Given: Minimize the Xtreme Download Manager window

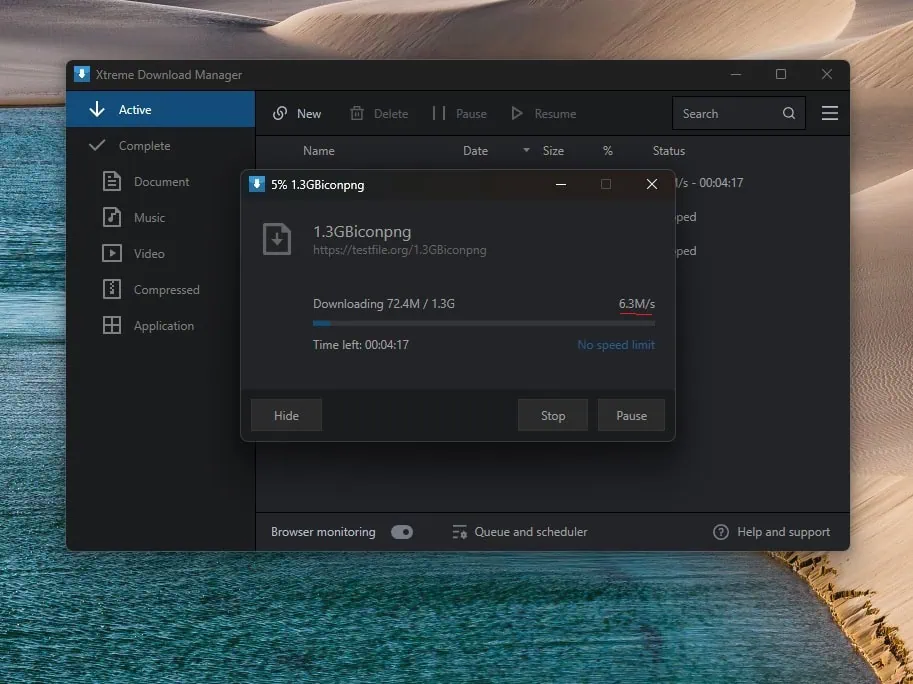Looking at the screenshot, I should tap(736, 74).
